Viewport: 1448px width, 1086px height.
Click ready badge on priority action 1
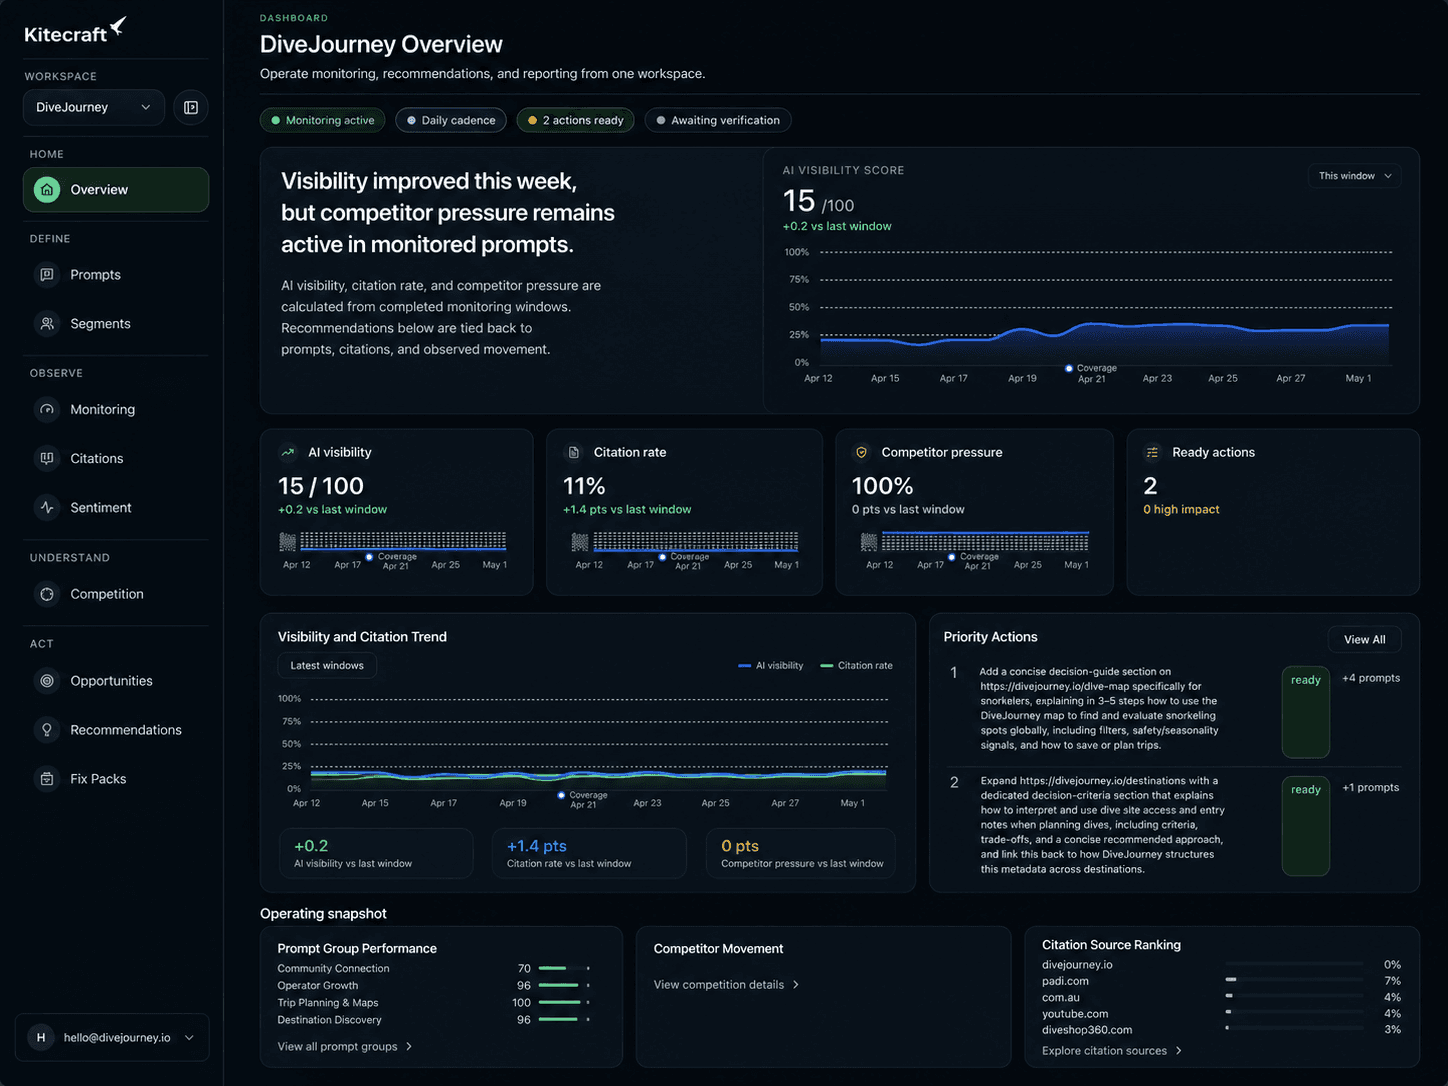[x=1306, y=712]
